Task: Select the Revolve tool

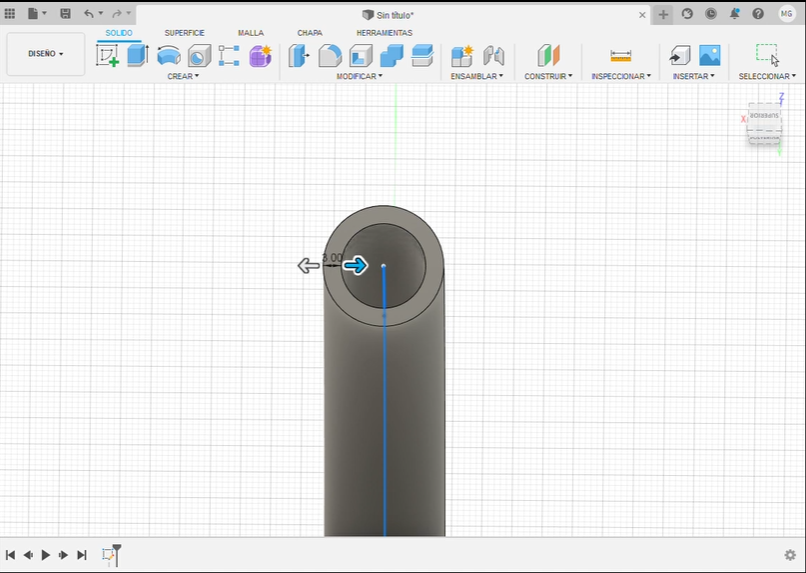Action: [169, 56]
